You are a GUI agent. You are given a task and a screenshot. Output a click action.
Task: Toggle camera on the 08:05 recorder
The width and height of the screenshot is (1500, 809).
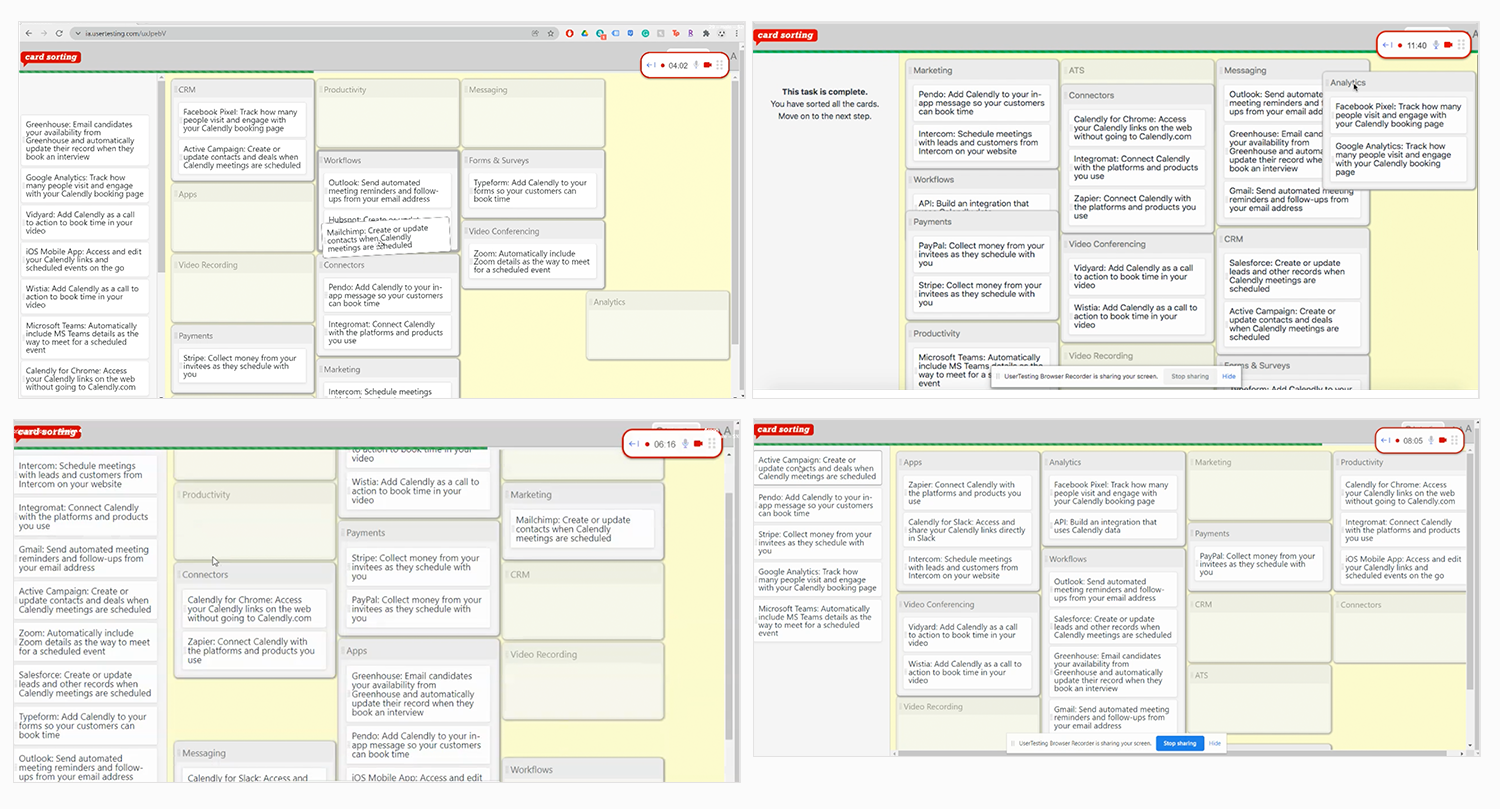(x=1443, y=440)
